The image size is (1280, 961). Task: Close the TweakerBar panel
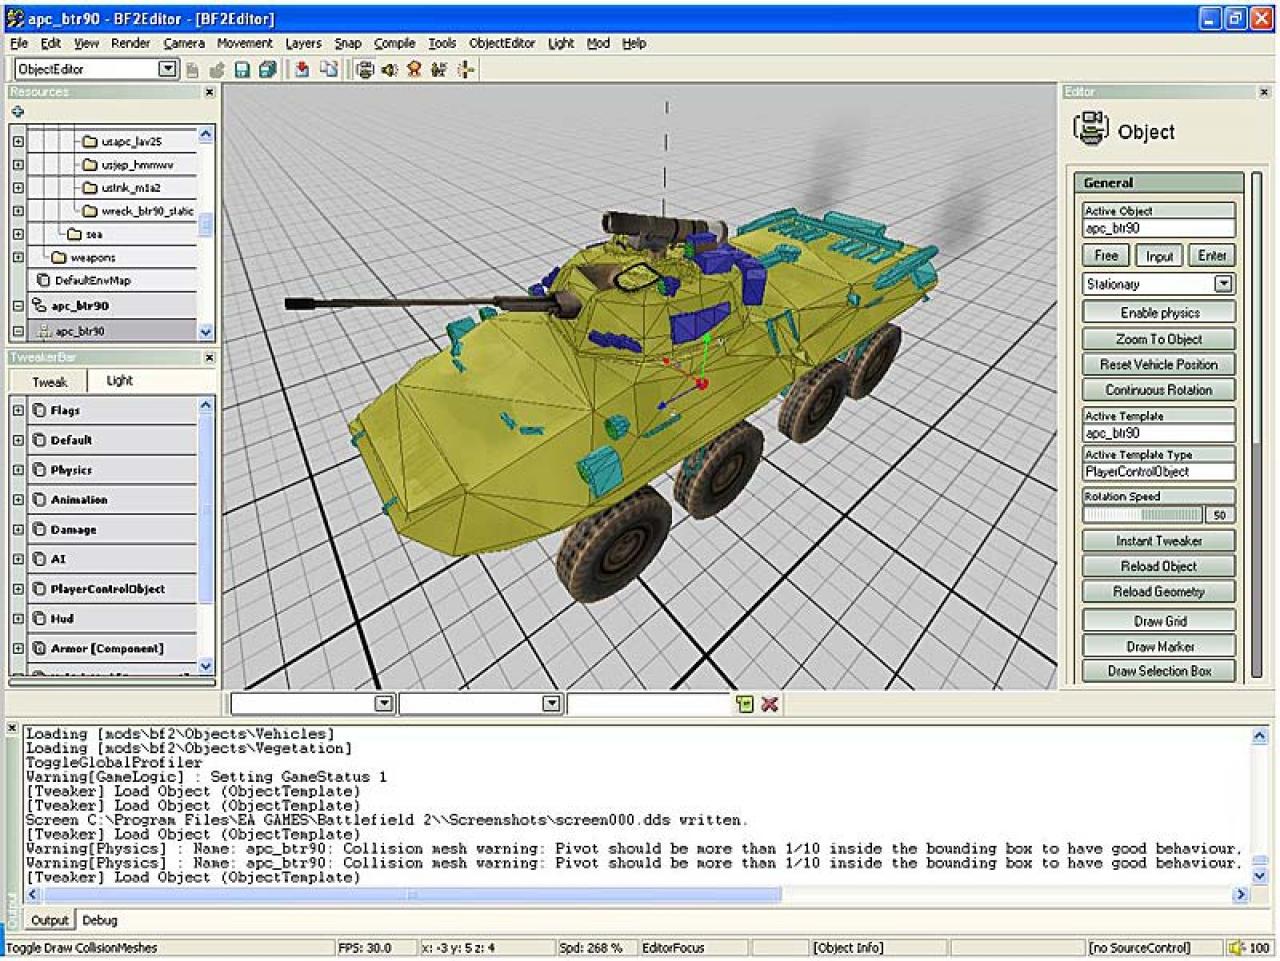coord(209,357)
